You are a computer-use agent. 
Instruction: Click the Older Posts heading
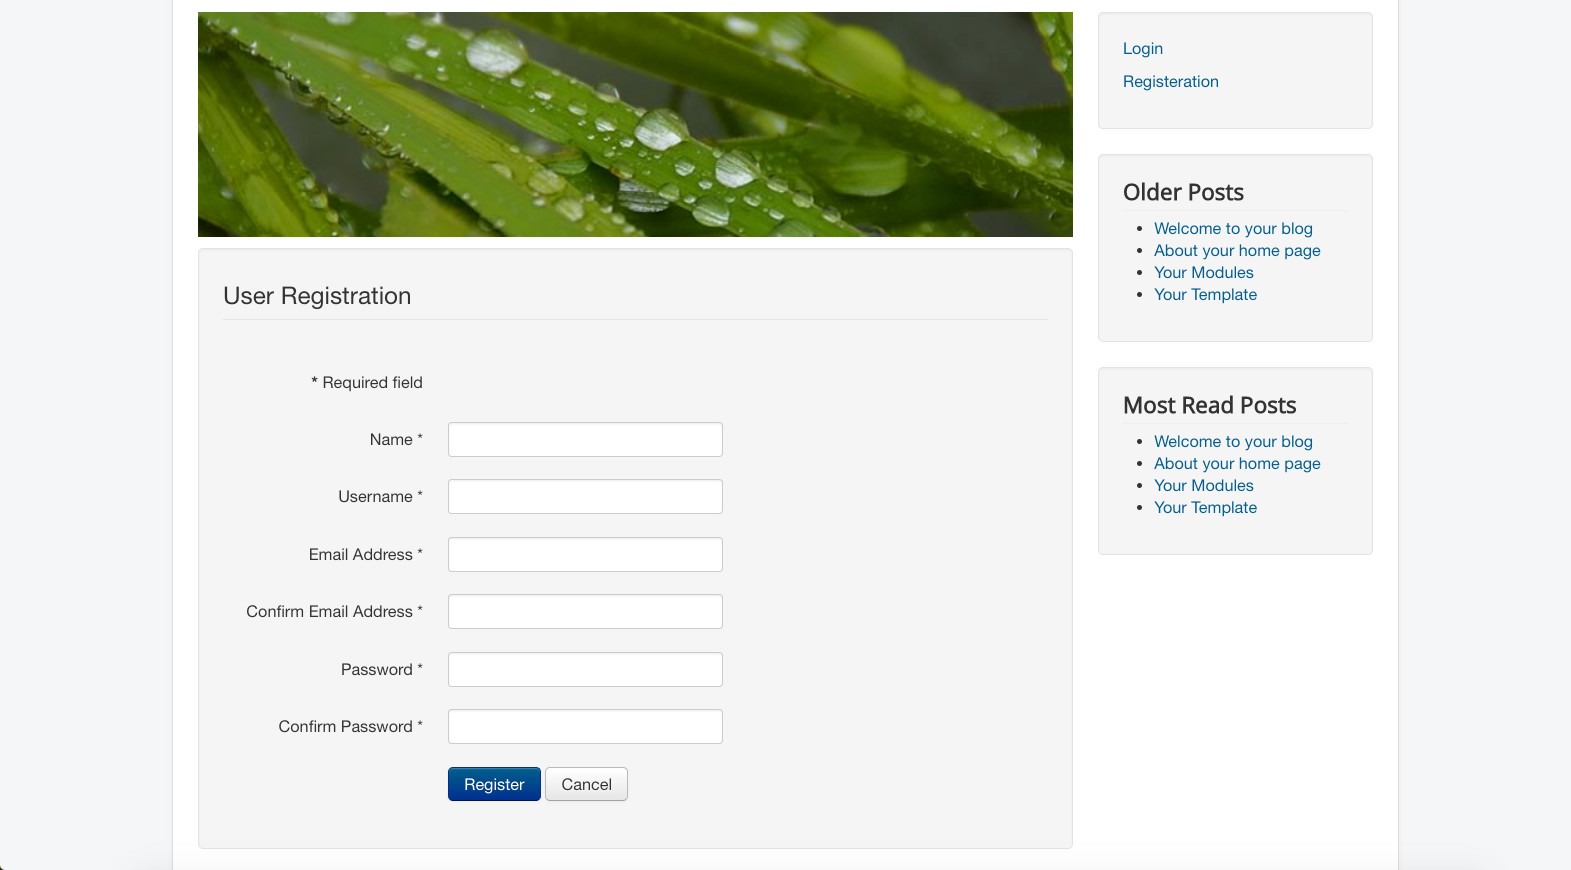tap(1183, 192)
